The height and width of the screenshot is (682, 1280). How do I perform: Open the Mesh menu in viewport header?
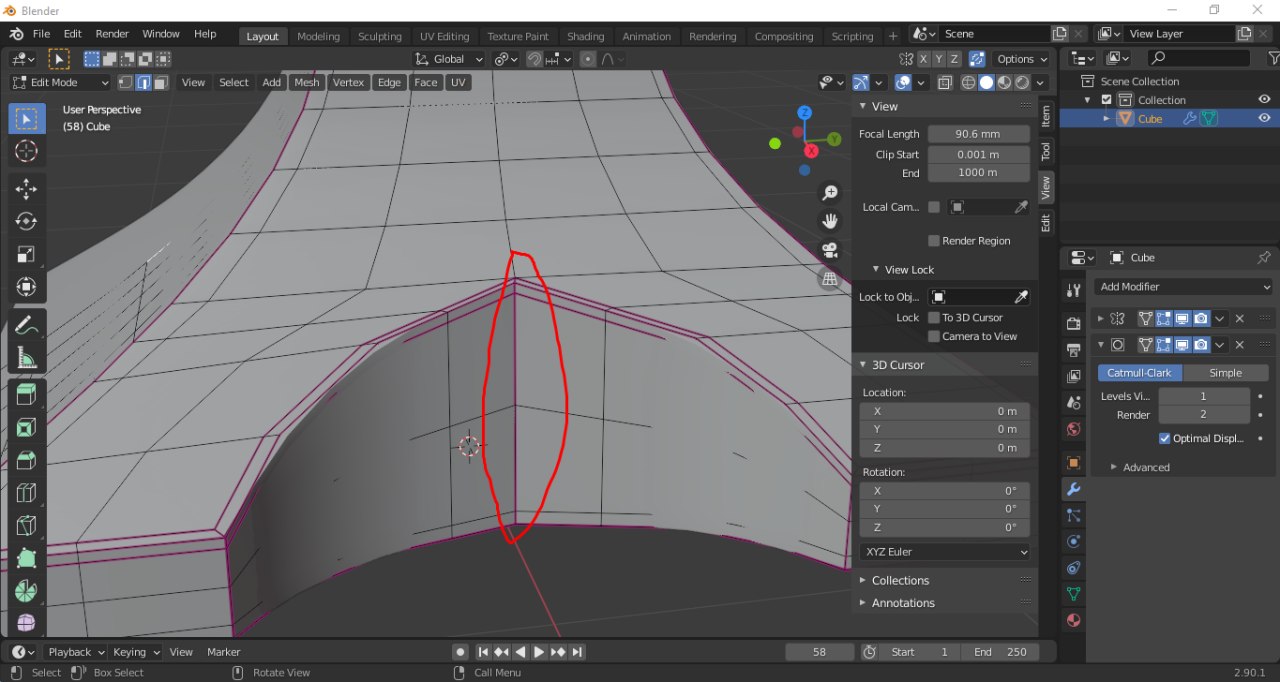click(306, 82)
